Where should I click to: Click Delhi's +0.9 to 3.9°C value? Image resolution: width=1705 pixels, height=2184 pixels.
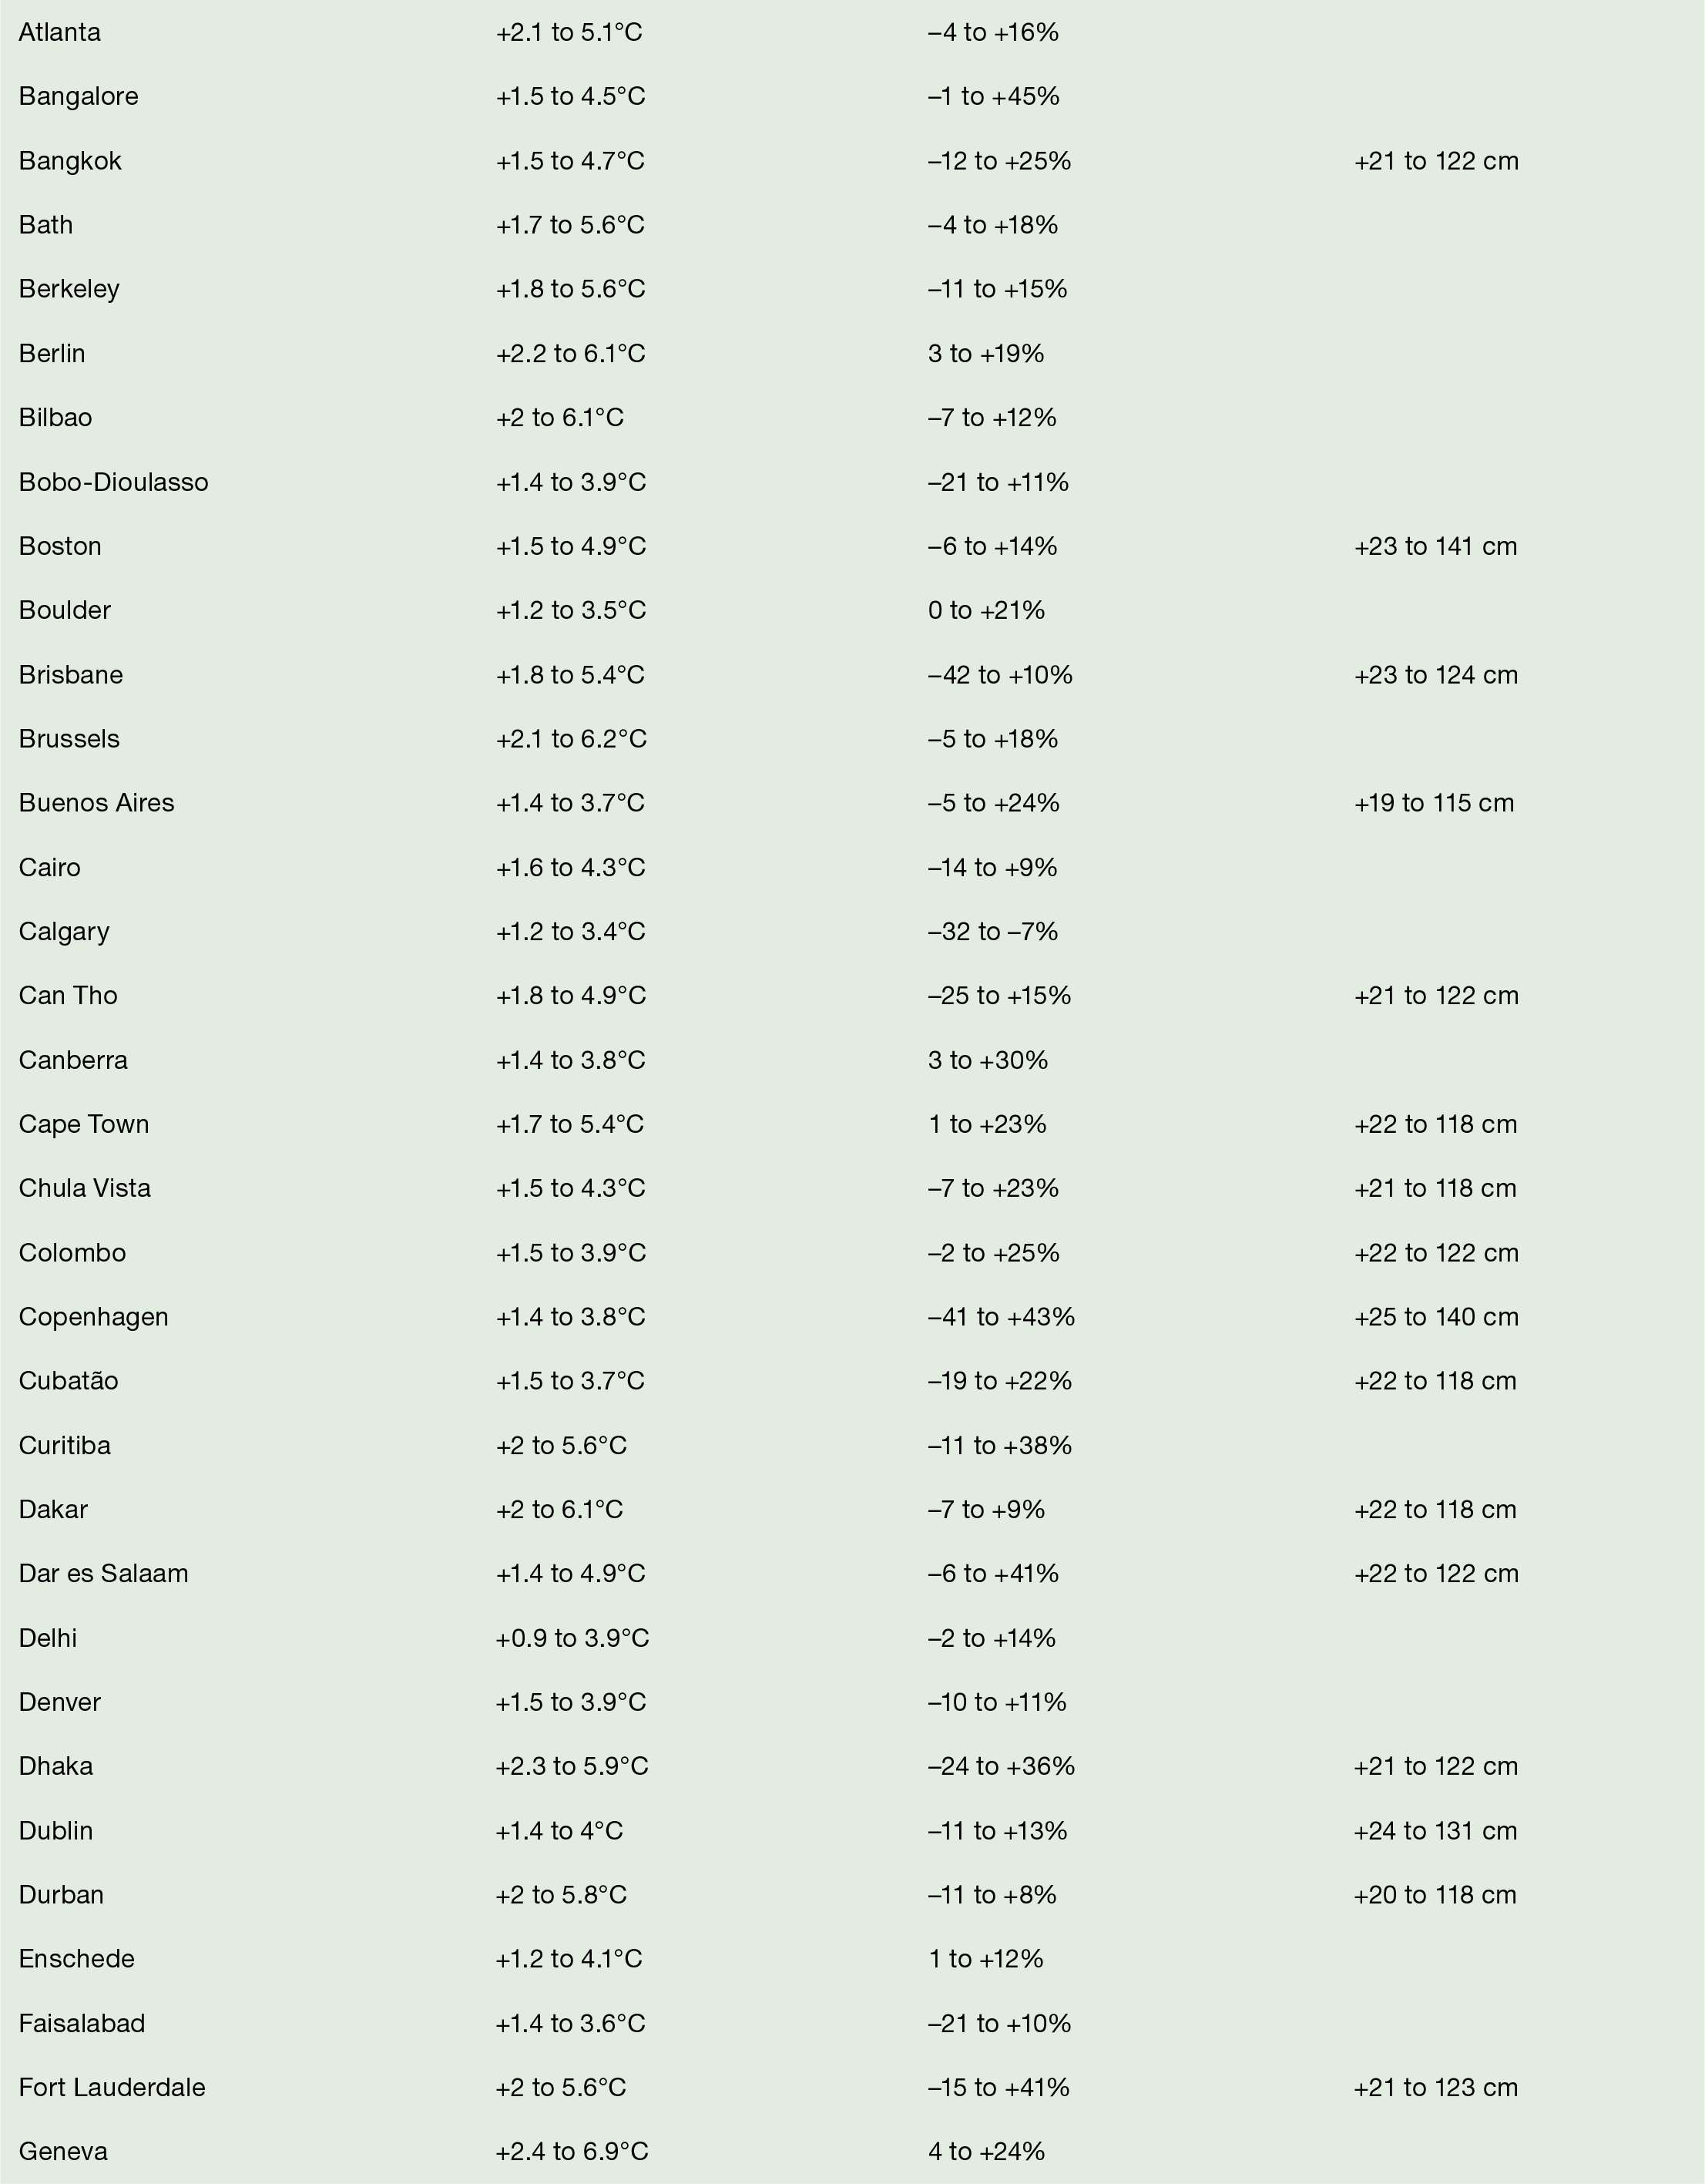tap(572, 1638)
